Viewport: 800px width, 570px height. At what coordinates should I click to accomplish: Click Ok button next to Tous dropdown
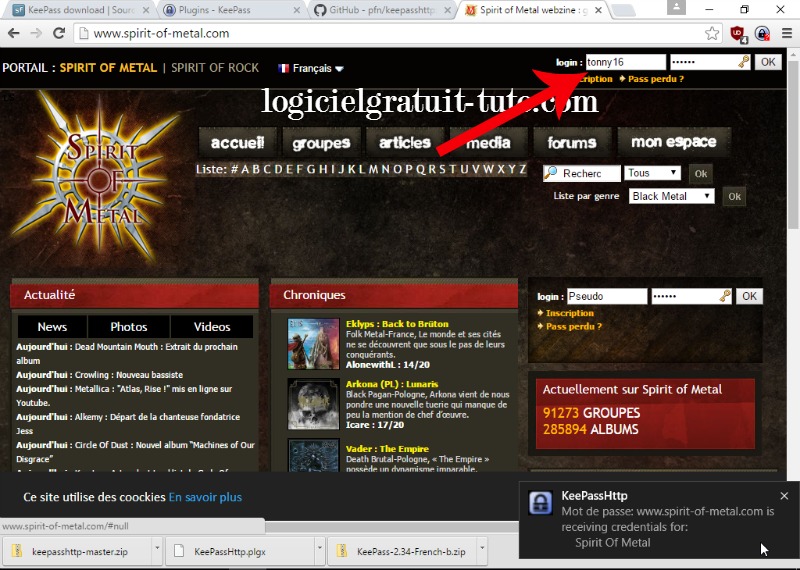[701, 174]
